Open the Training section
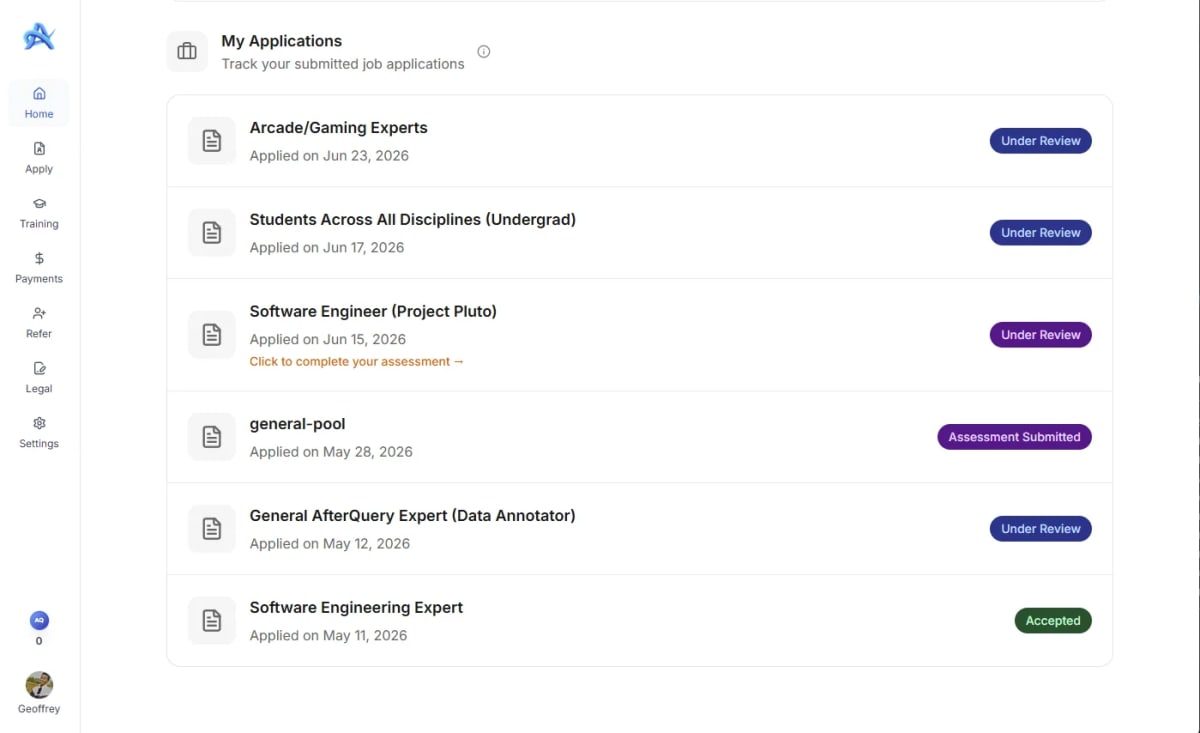This screenshot has width=1200, height=733. [39, 212]
